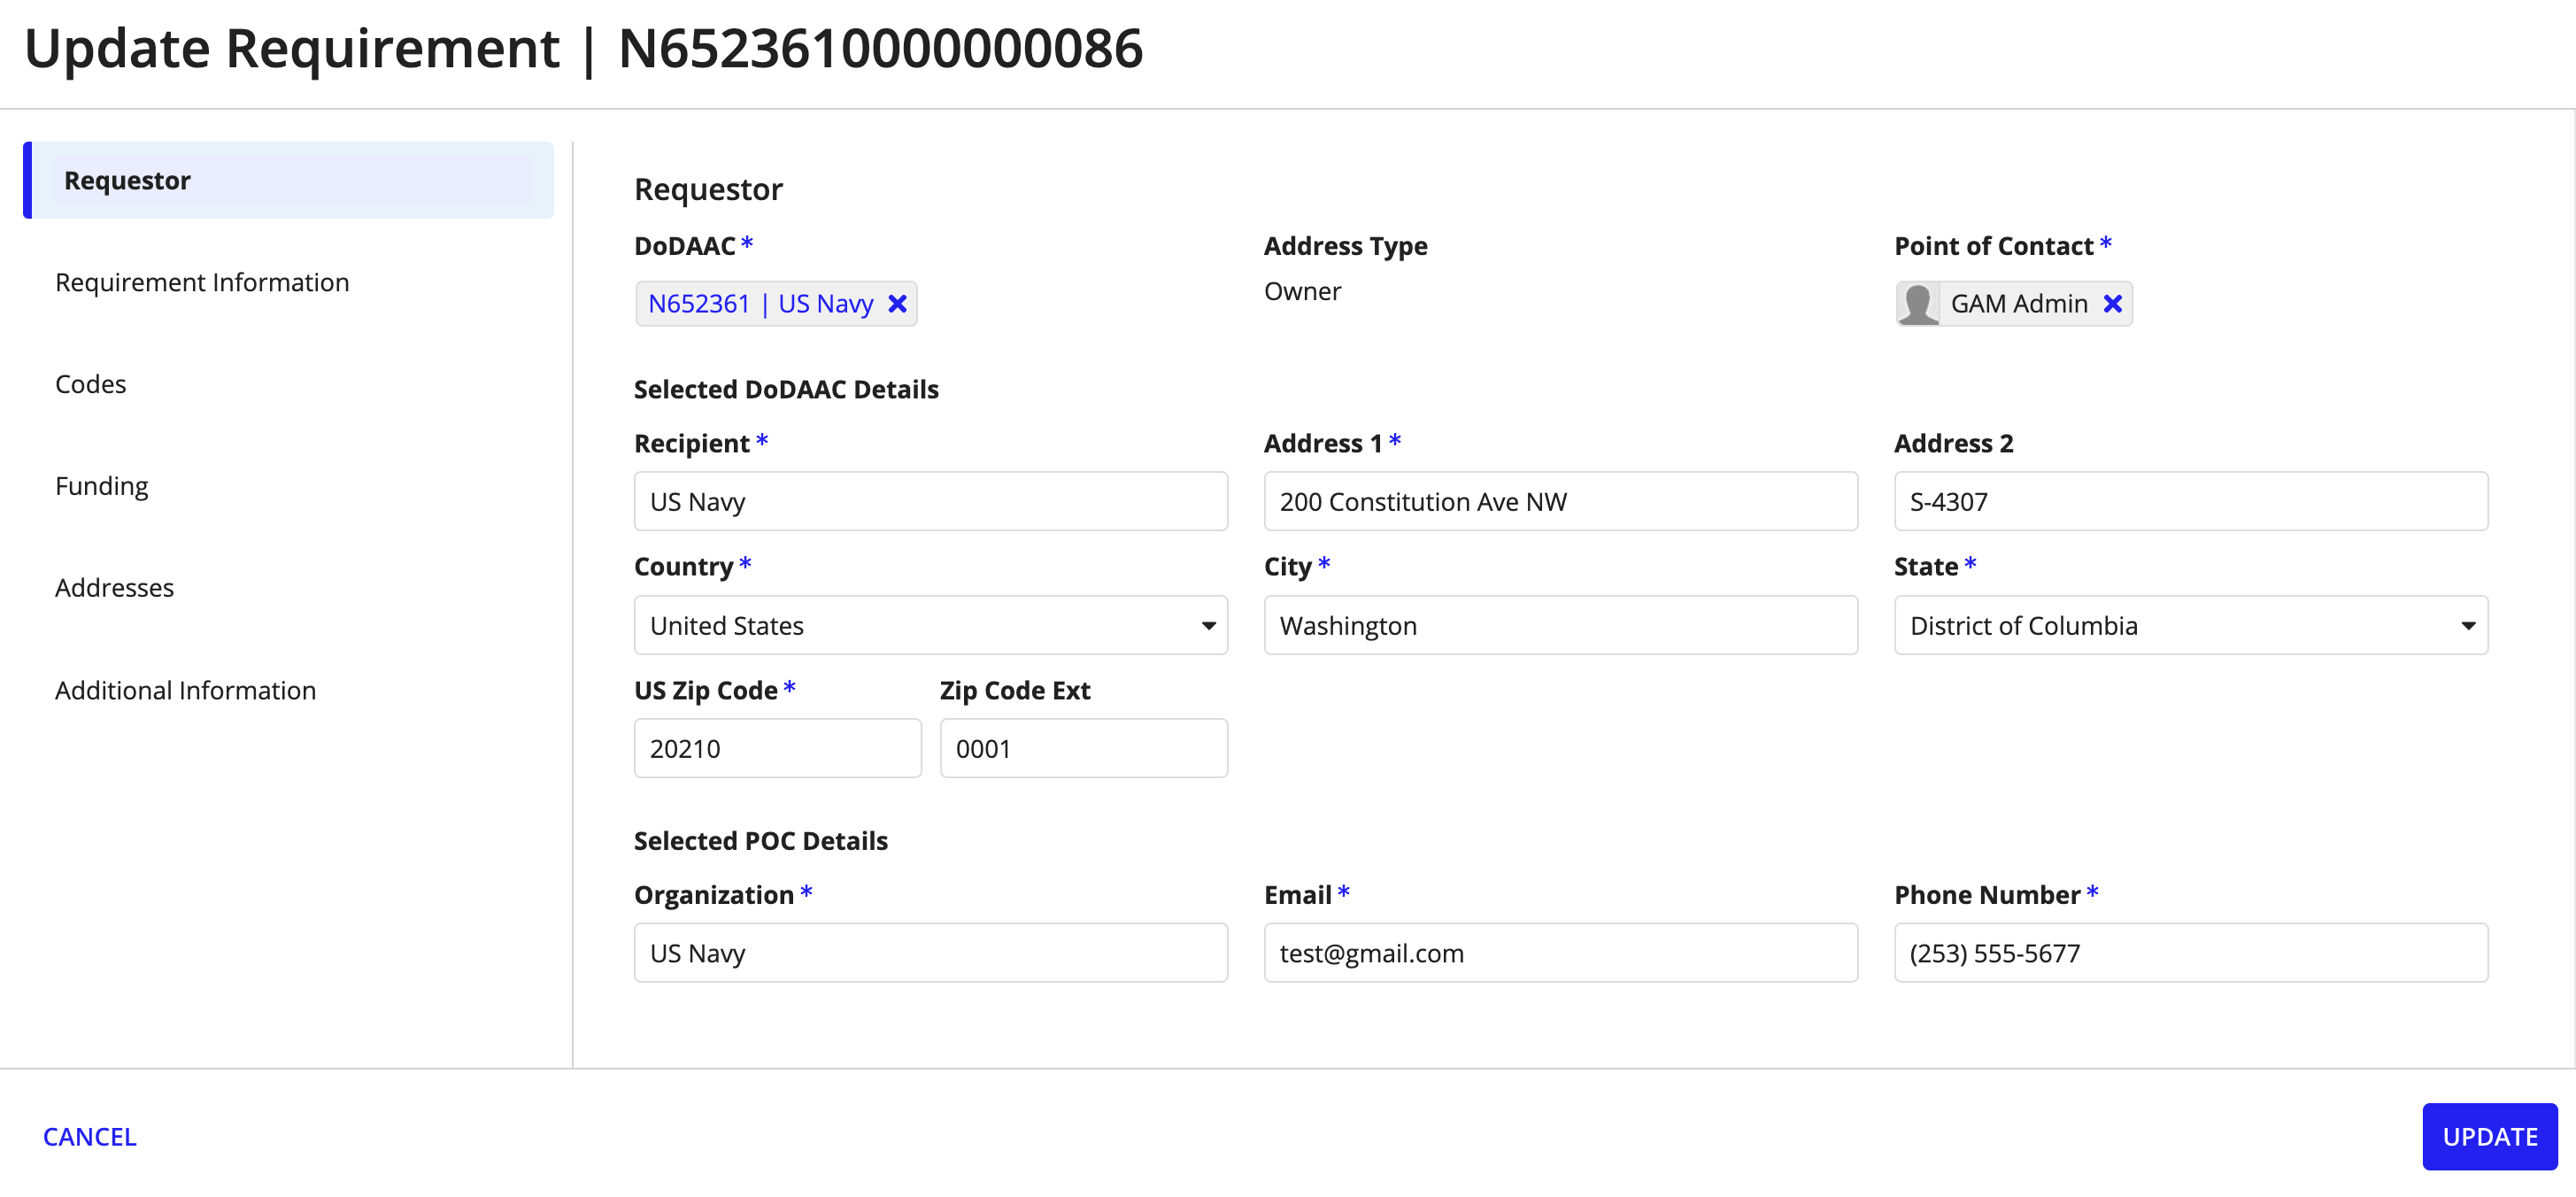
Task: Click the Owner address type value
Action: pyautogui.click(x=1302, y=292)
